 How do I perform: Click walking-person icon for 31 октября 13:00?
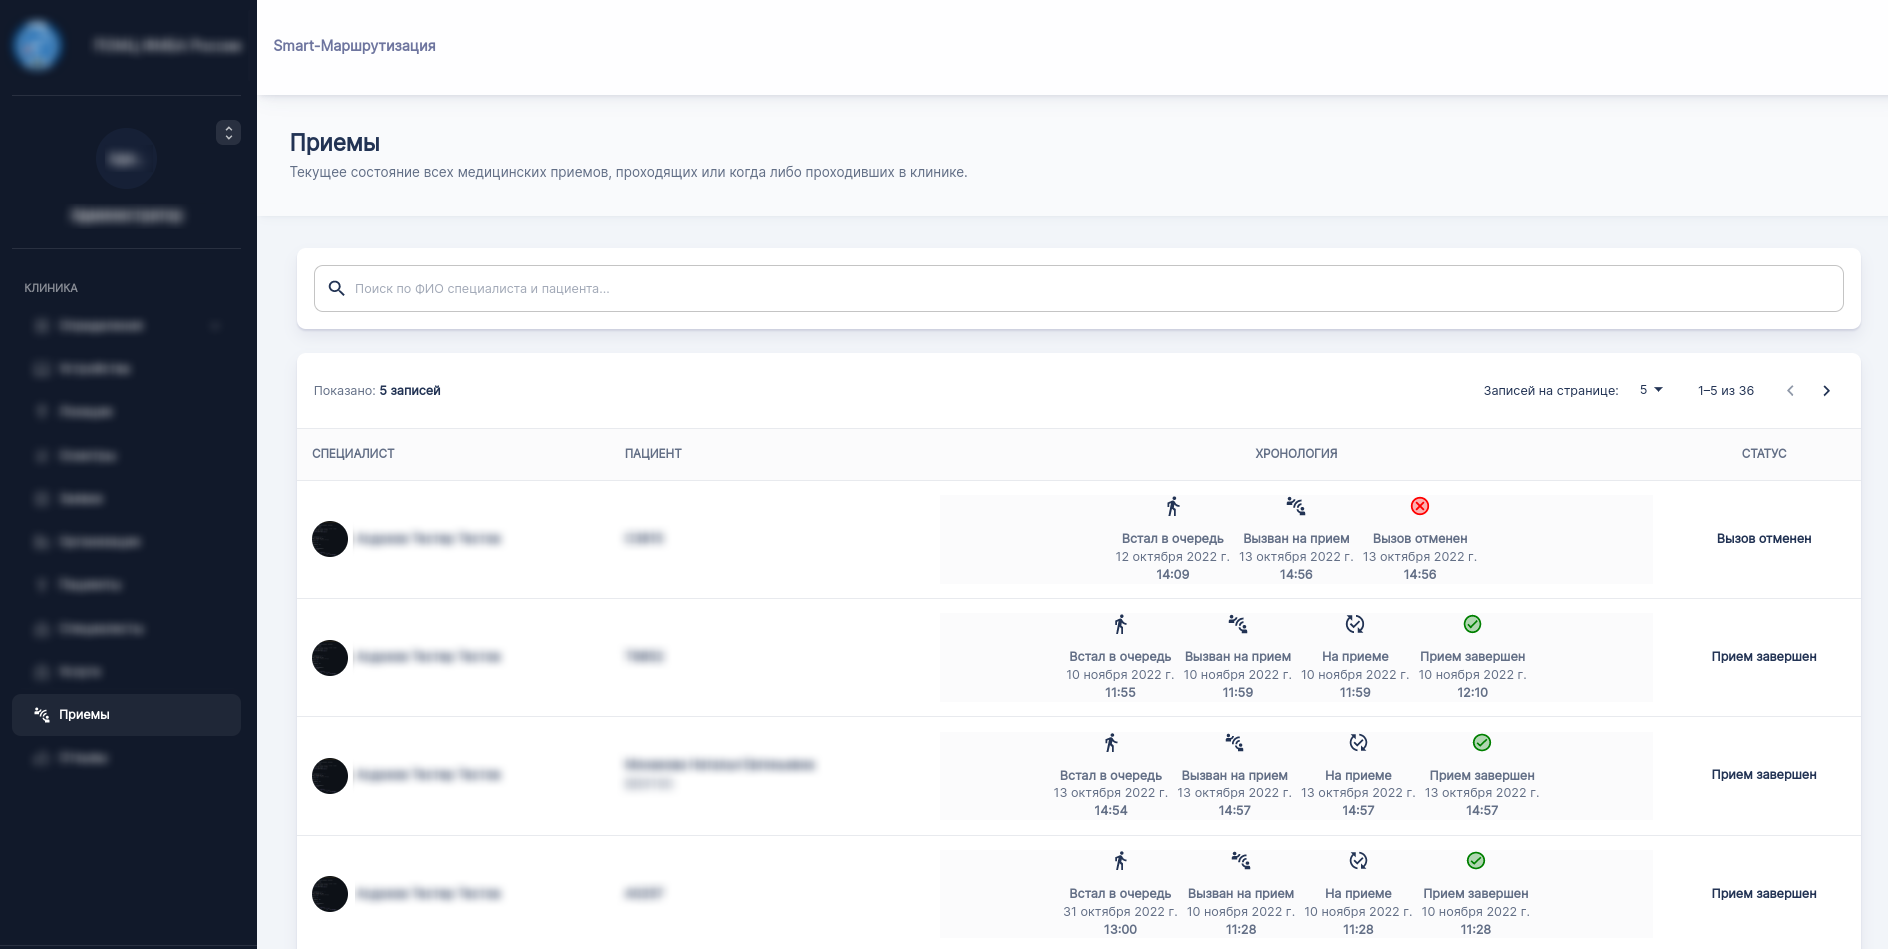pyautogui.click(x=1120, y=861)
